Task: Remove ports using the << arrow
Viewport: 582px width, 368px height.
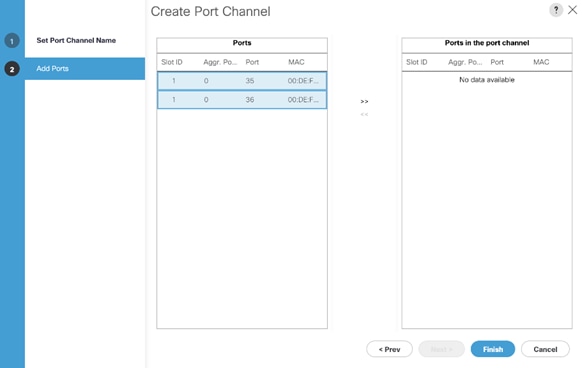Action: [364, 114]
